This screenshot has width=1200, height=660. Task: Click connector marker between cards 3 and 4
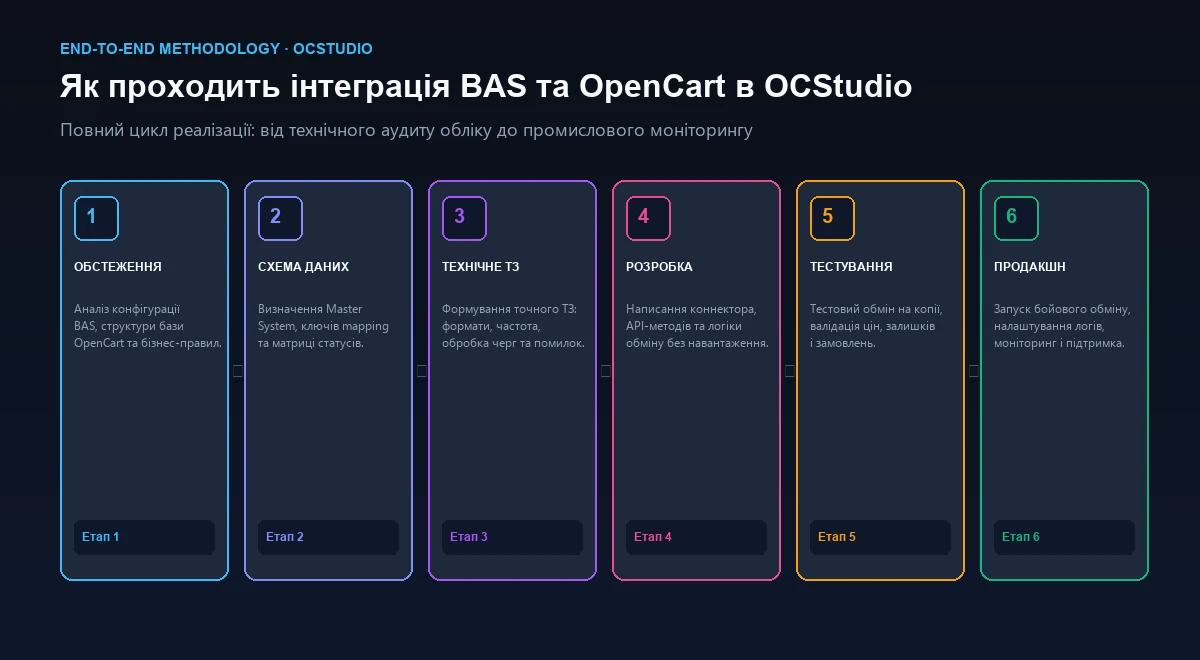[605, 371]
